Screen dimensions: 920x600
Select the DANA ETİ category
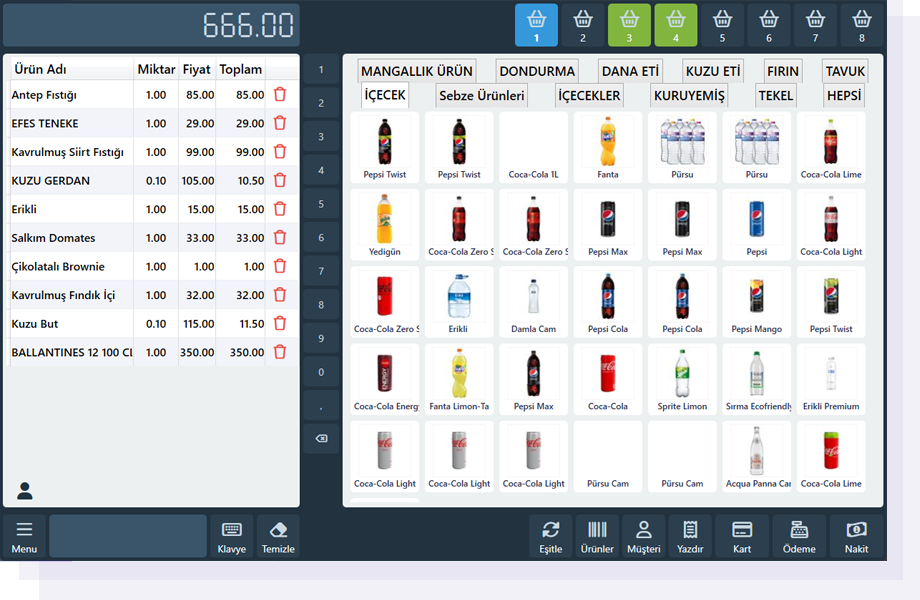pyautogui.click(x=630, y=71)
